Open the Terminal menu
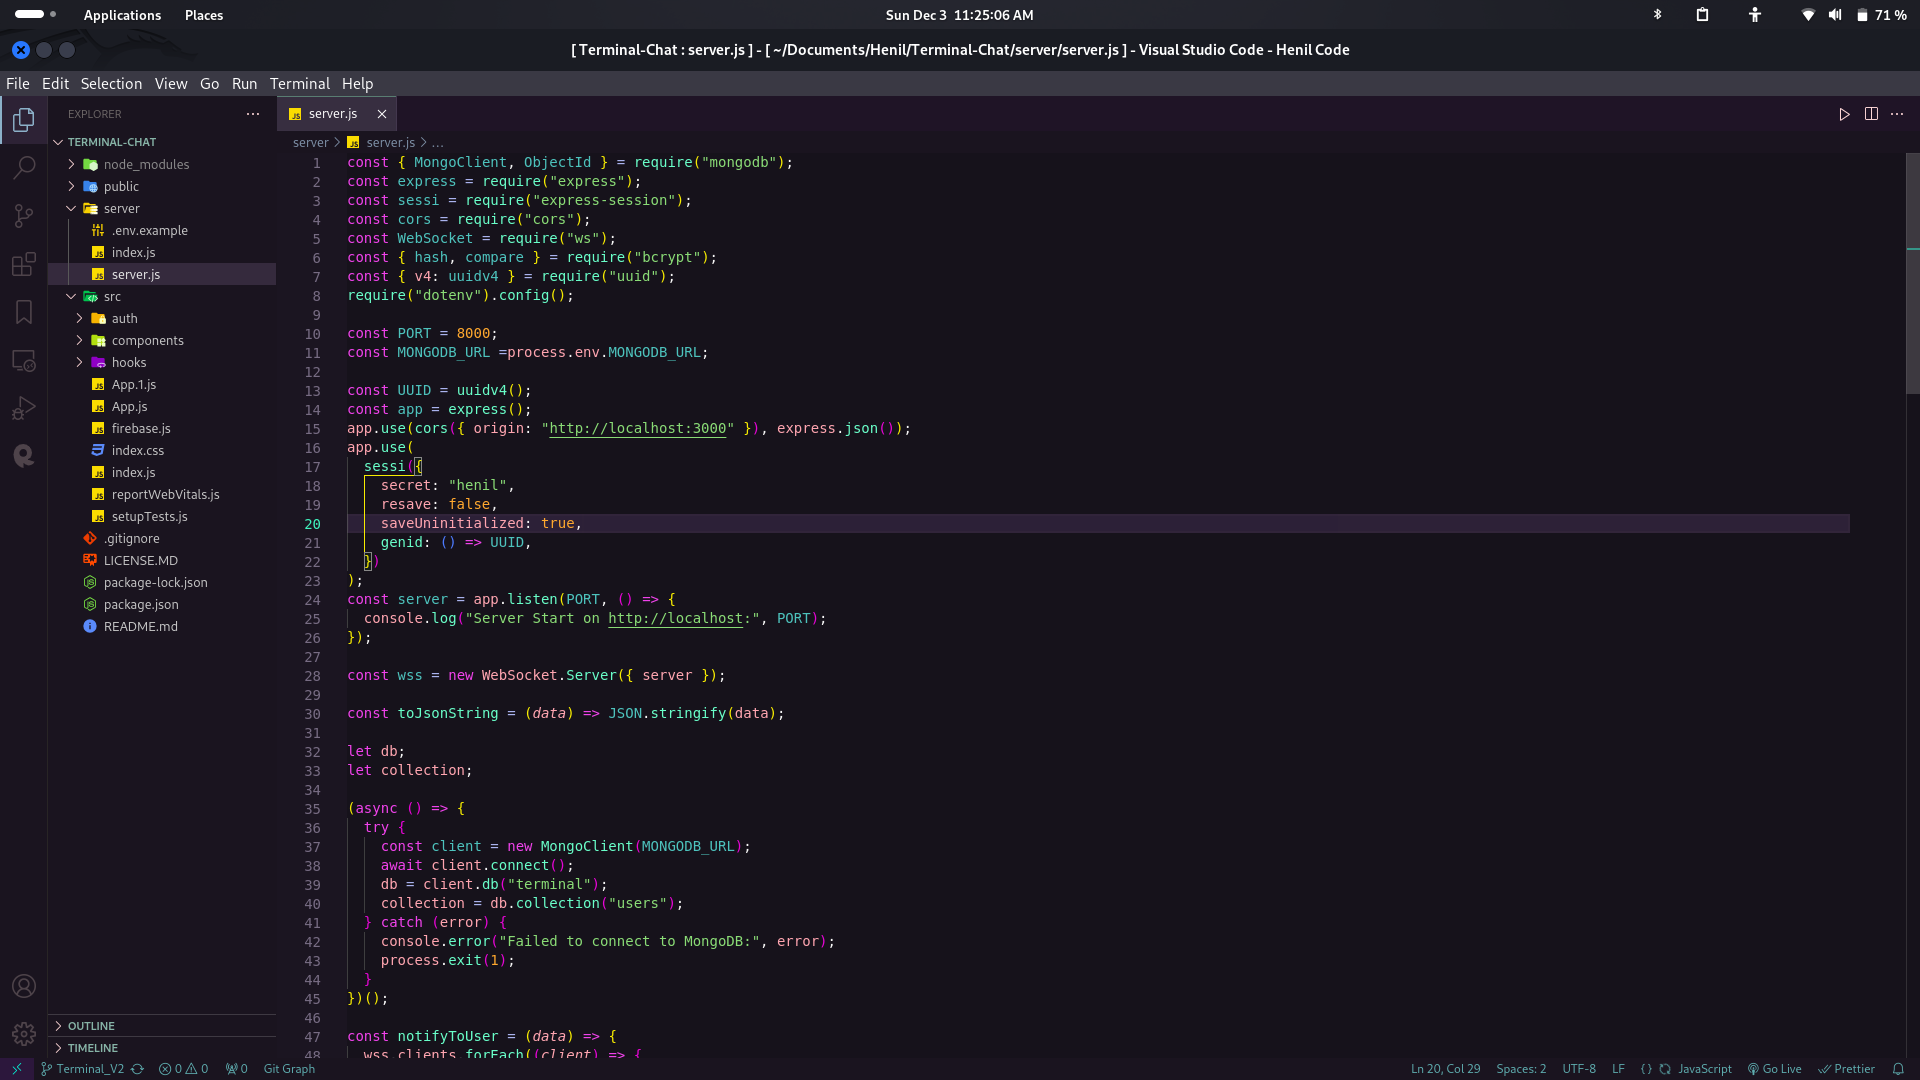Viewport: 1920px width, 1080px height. (299, 84)
